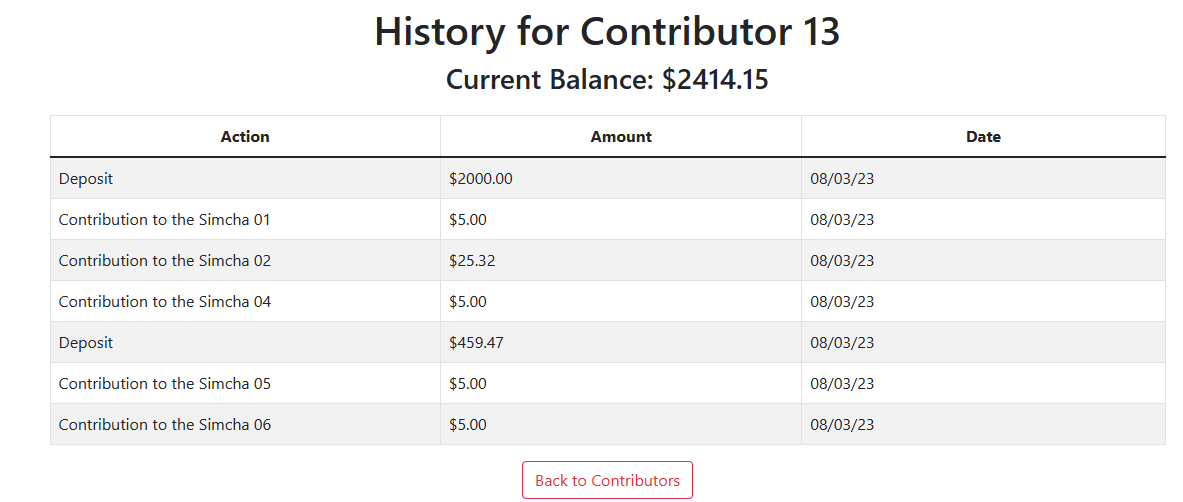Click the date cell of the $2000.00 deposit
Screen dimensions: 1183x502
tap(983, 179)
